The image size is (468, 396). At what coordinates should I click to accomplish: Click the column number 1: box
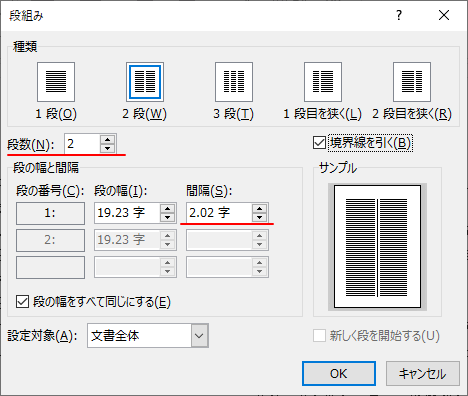coord(50,213)
